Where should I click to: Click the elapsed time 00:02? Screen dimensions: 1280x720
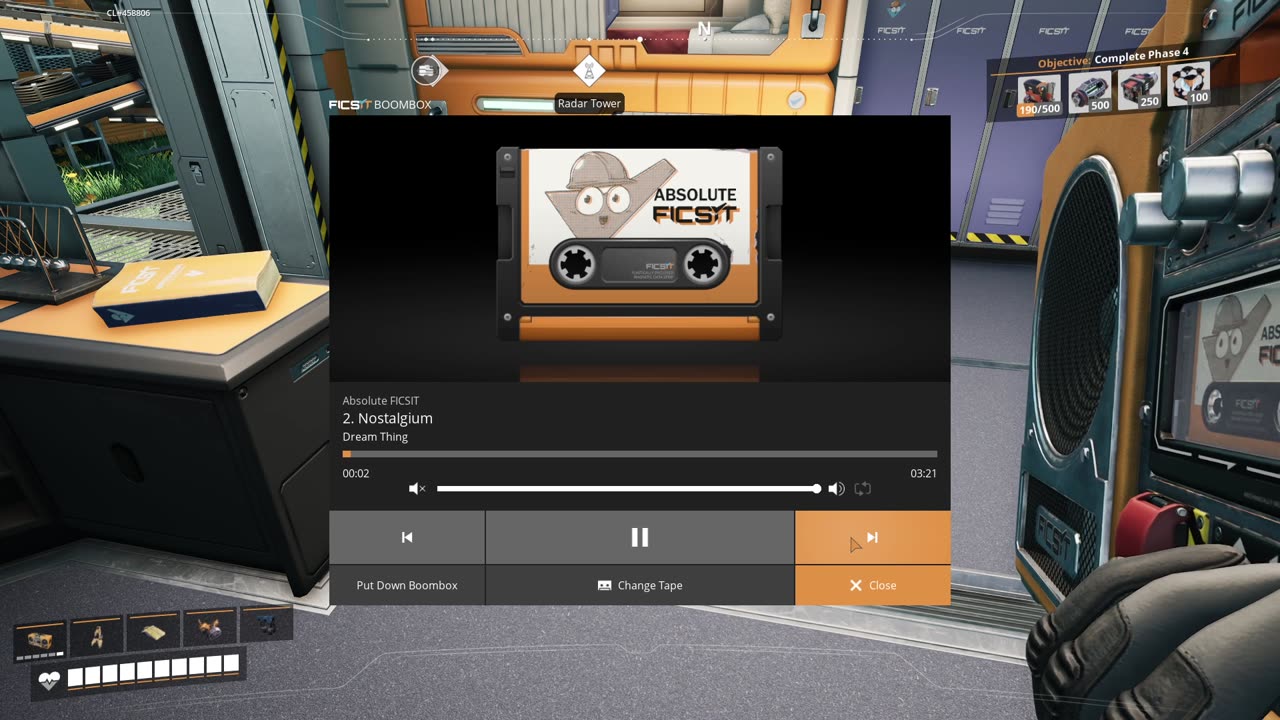(356, 473)
